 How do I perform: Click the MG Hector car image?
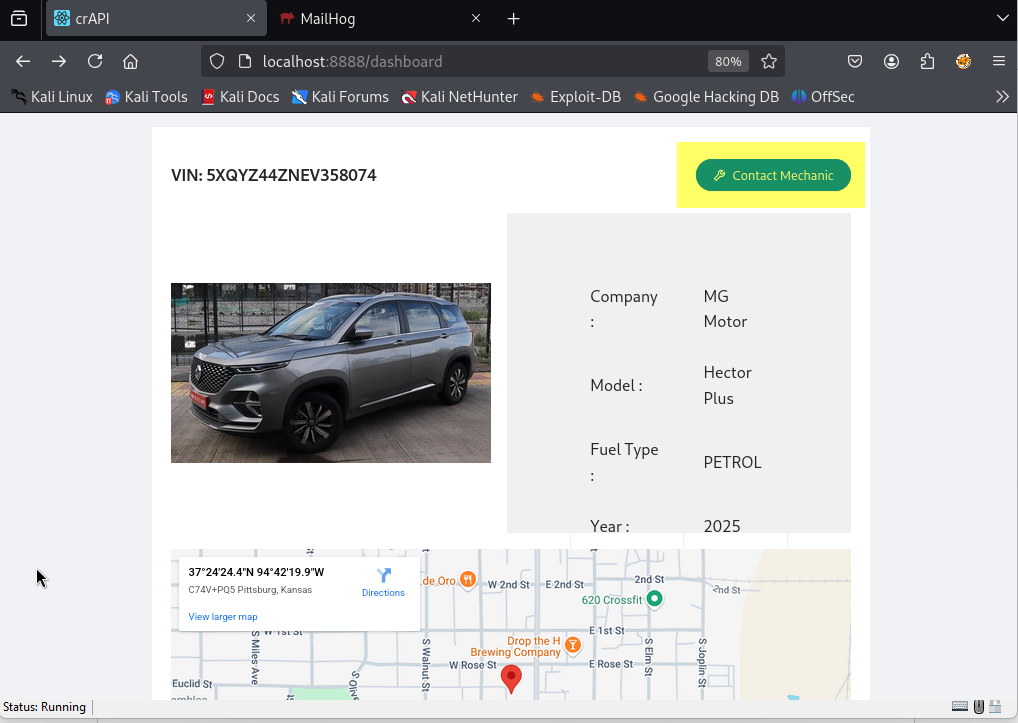point(330,373)
